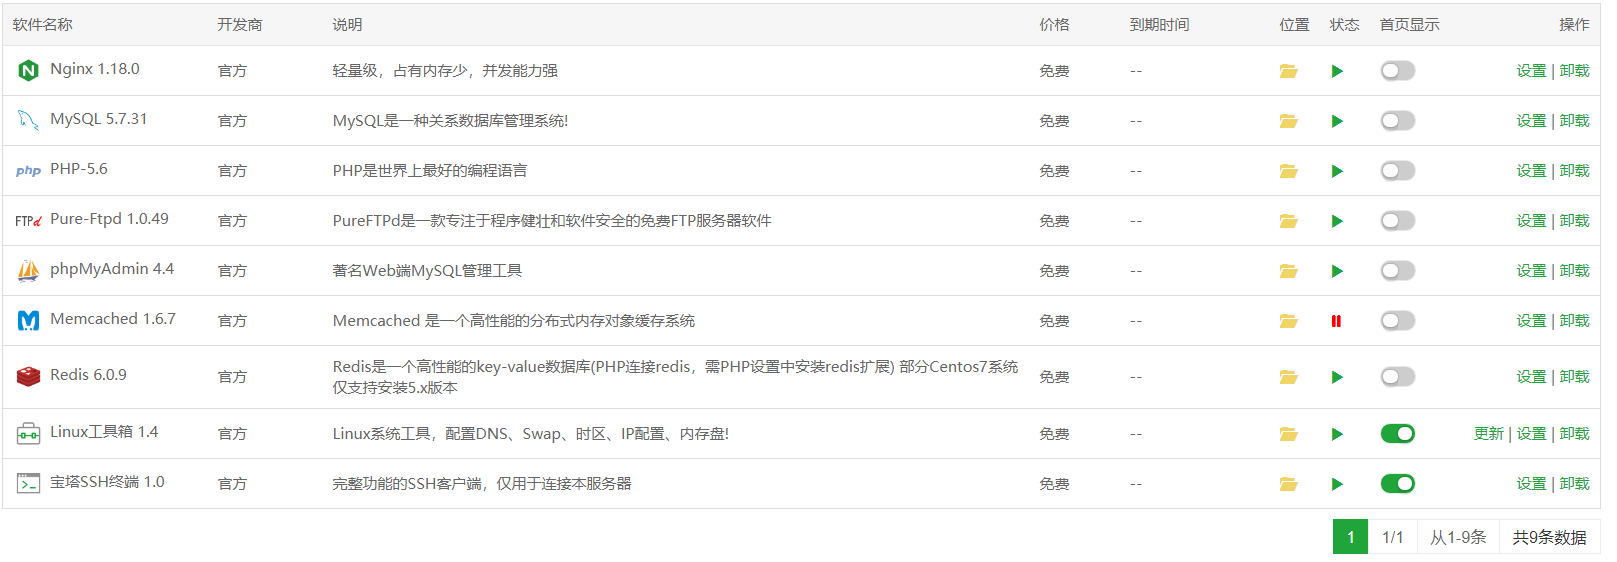The height and width of the screenshot is (562, 1617).
Task: Click Nginx running status play icon
Action: [x=1337, y=71]
